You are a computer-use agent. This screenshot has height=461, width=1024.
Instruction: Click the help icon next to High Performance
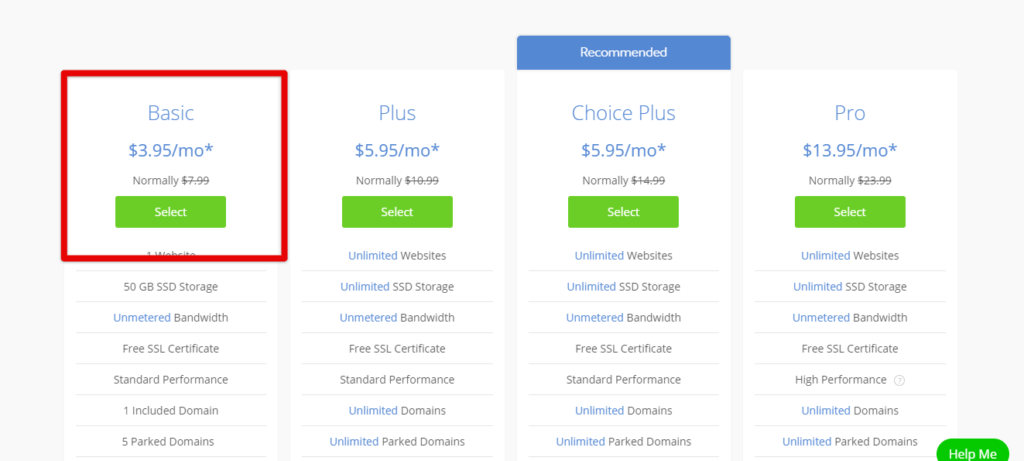pos(899,380)
